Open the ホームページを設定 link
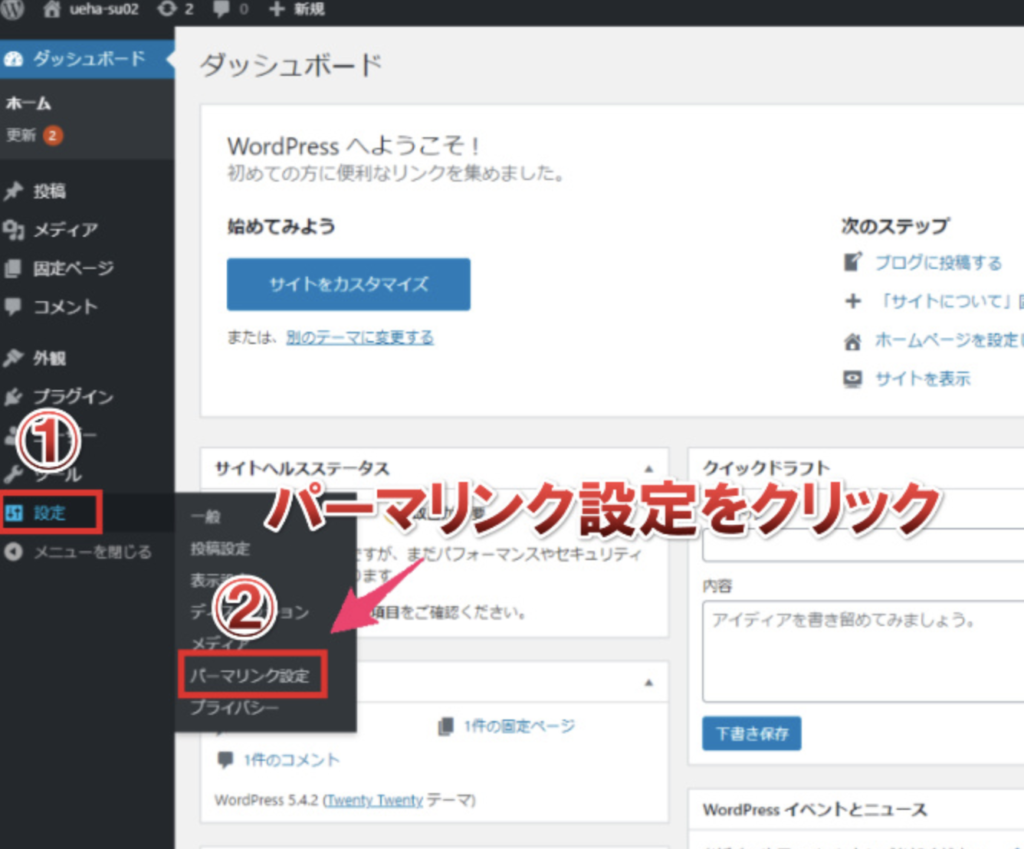Viewport: 1024px width, 849px height. (x=950, y=340)
